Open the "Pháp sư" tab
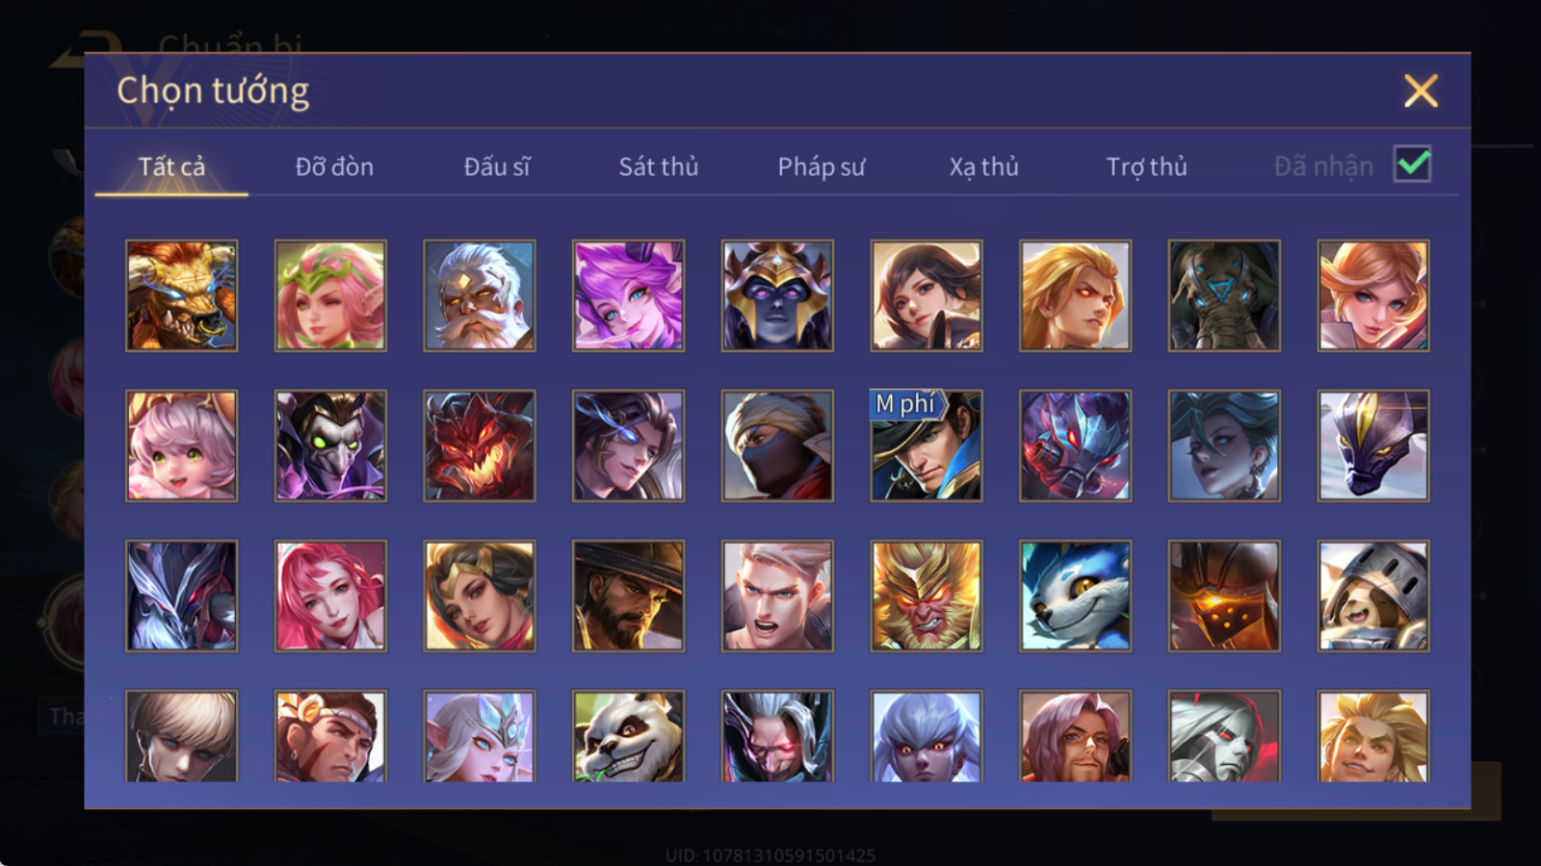 point(822,167)
